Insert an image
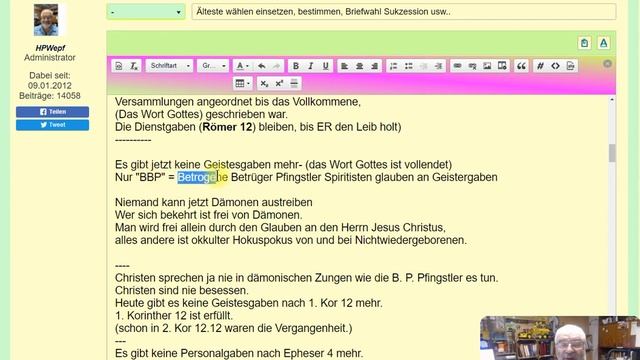The image size is (640, 360). tap(487, 66)
